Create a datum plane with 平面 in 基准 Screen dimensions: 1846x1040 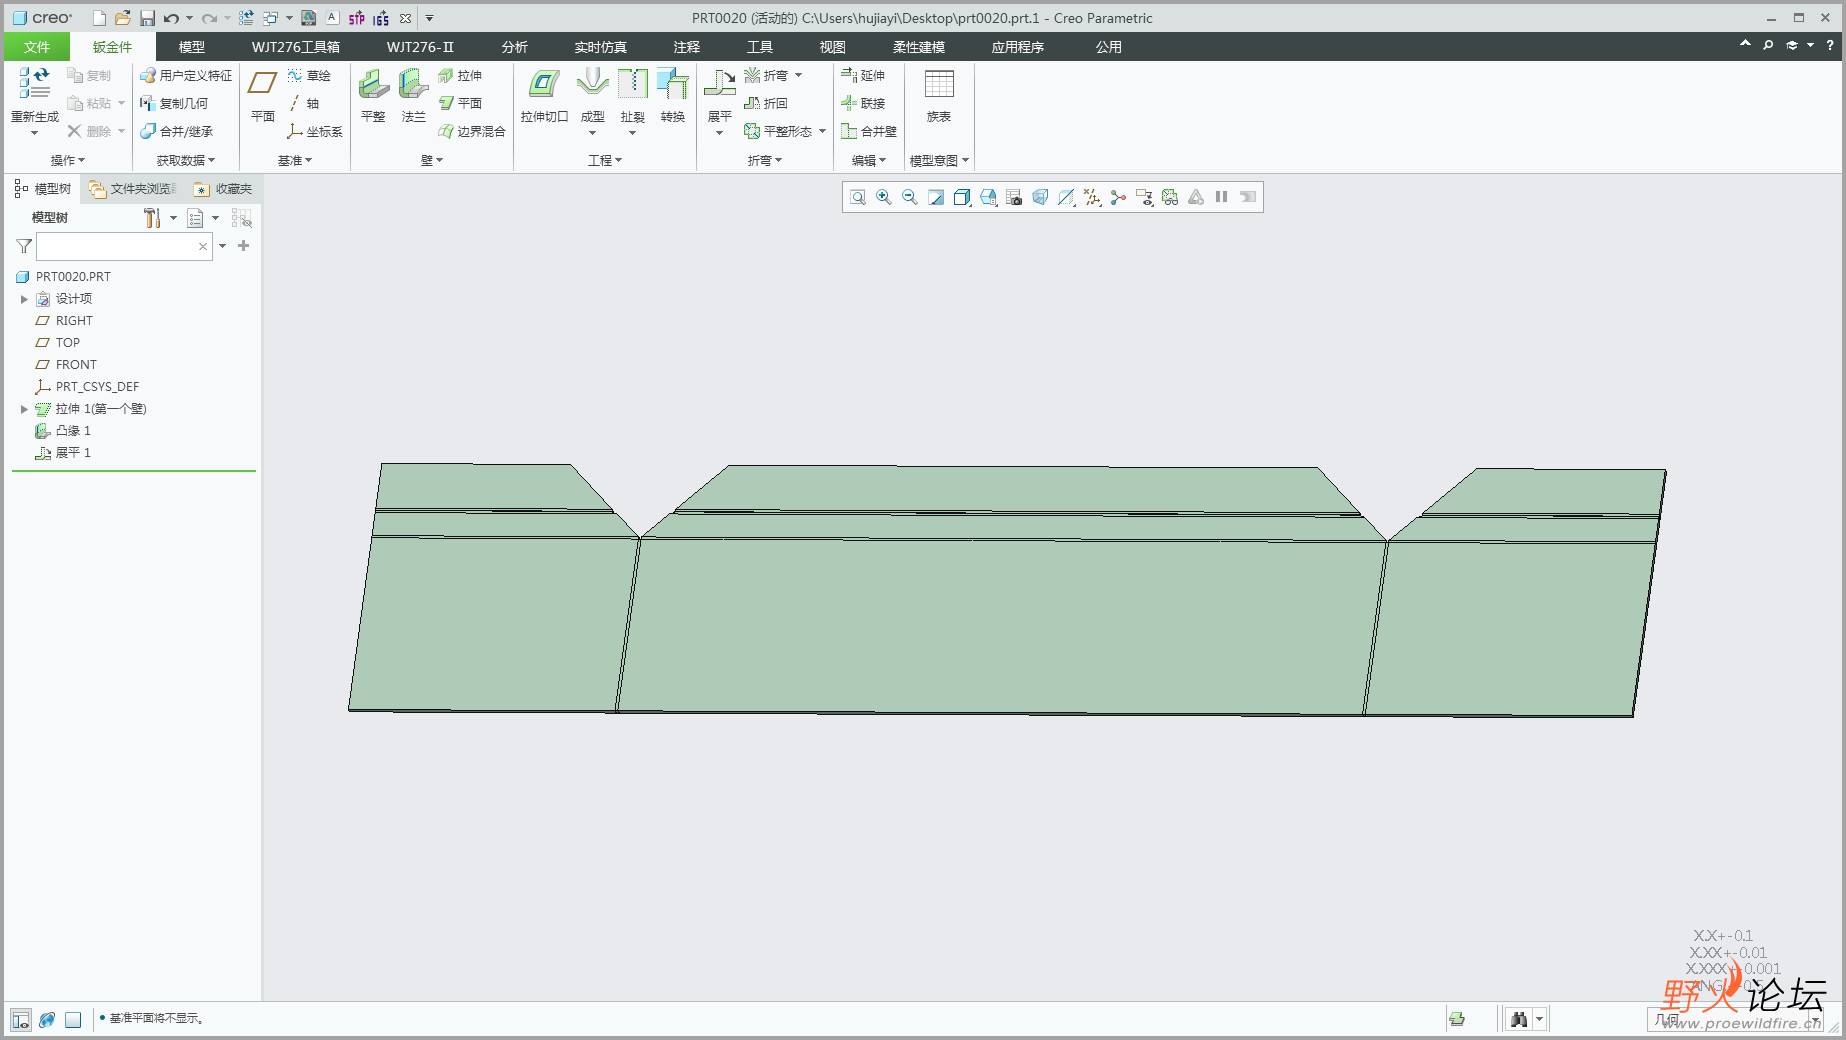[263, 97]
